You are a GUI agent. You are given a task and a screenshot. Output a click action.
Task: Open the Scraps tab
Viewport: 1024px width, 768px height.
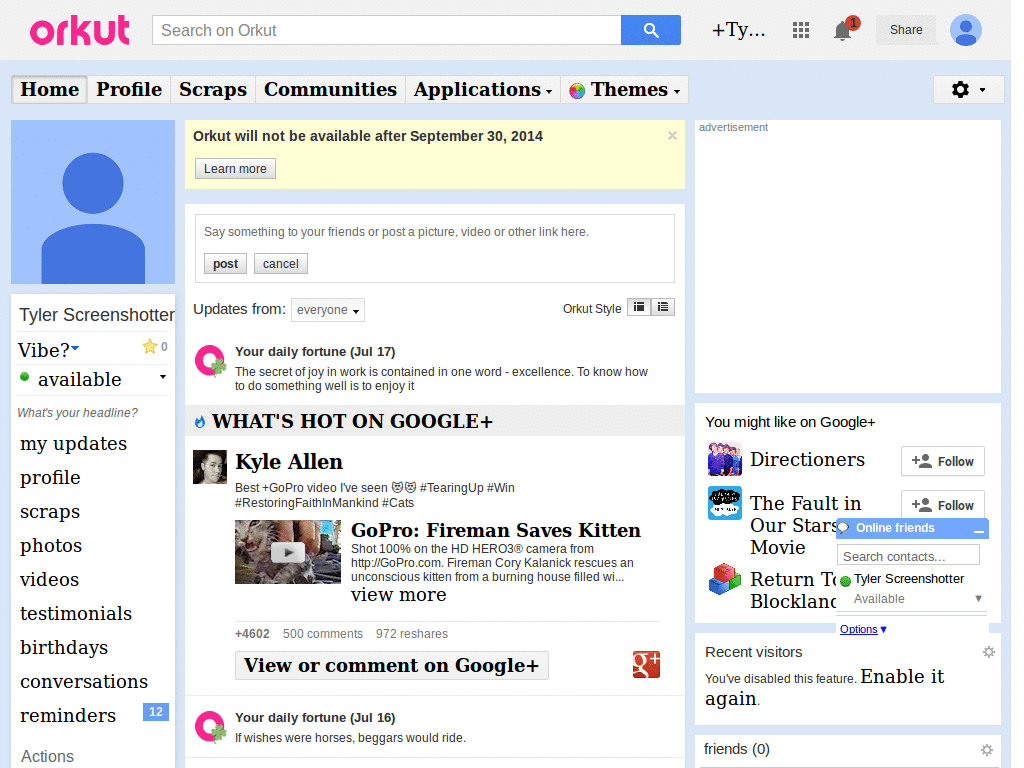(x=213, y=89)
